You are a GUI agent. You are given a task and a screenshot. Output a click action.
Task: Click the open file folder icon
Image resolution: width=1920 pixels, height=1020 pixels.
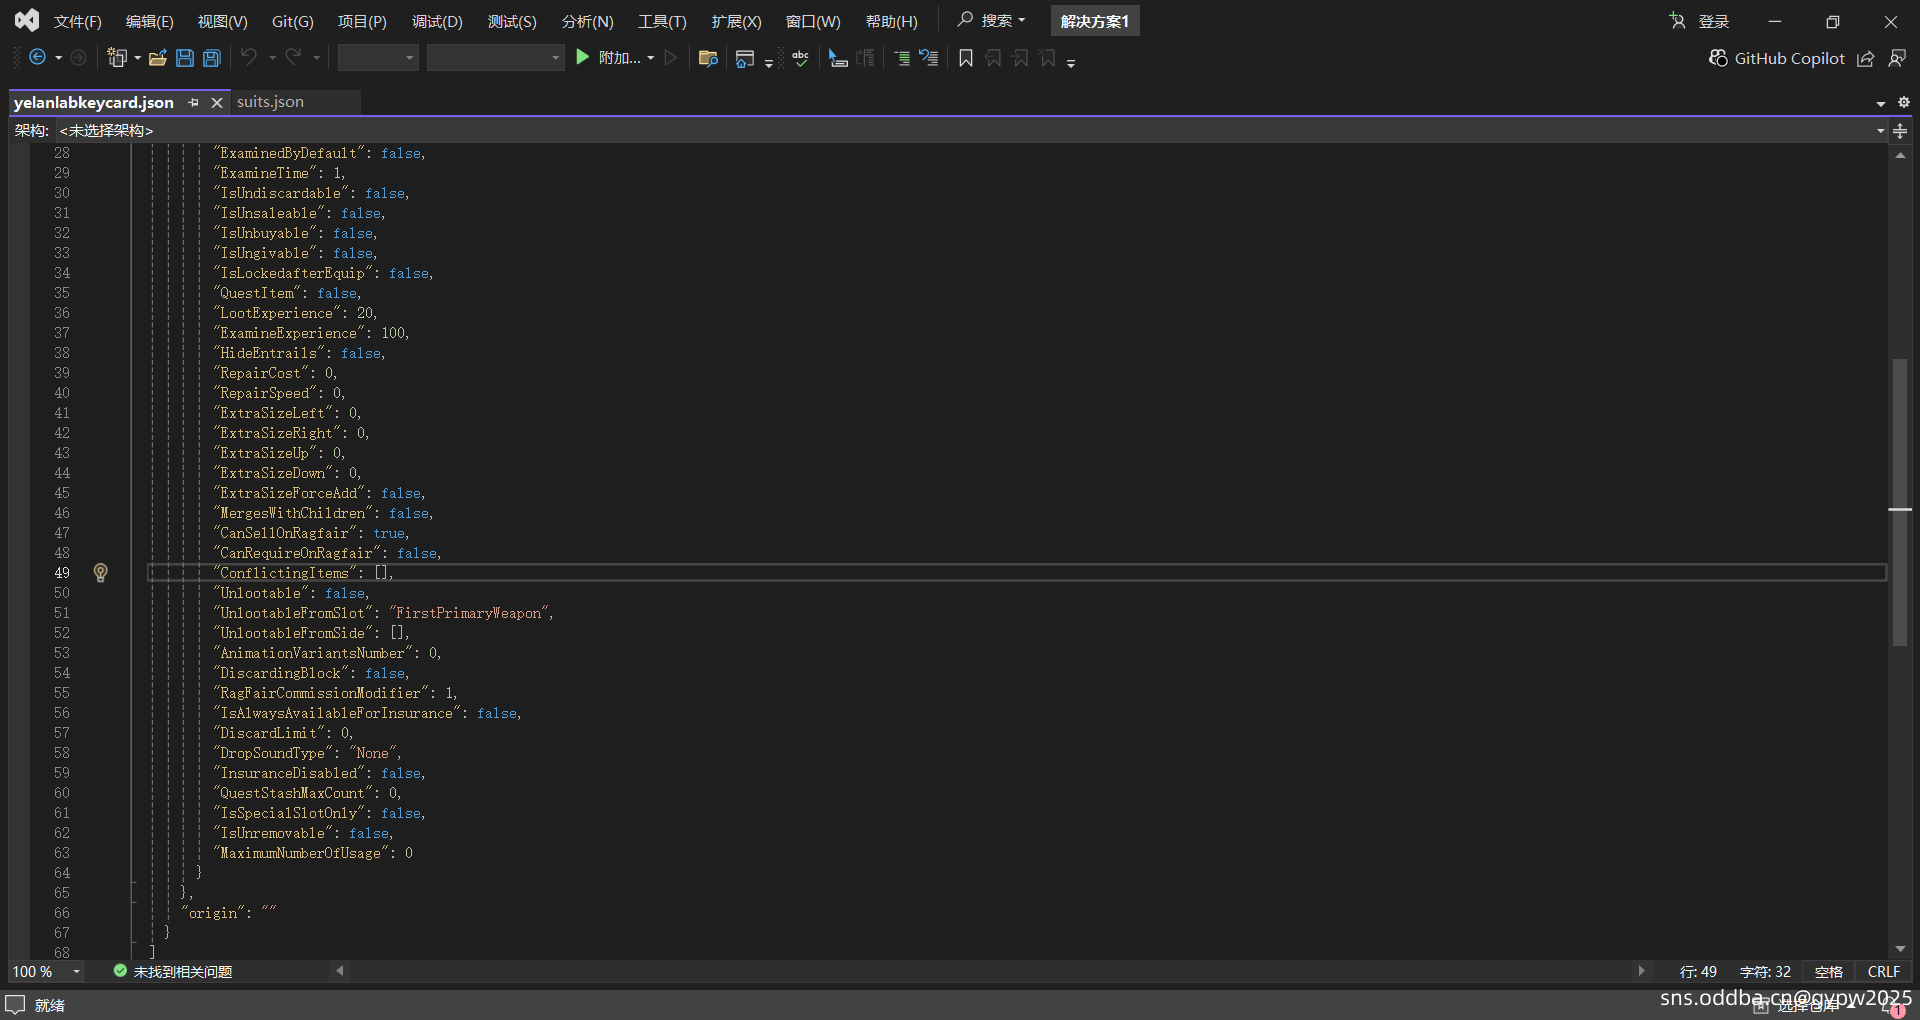tap(157, 58)
